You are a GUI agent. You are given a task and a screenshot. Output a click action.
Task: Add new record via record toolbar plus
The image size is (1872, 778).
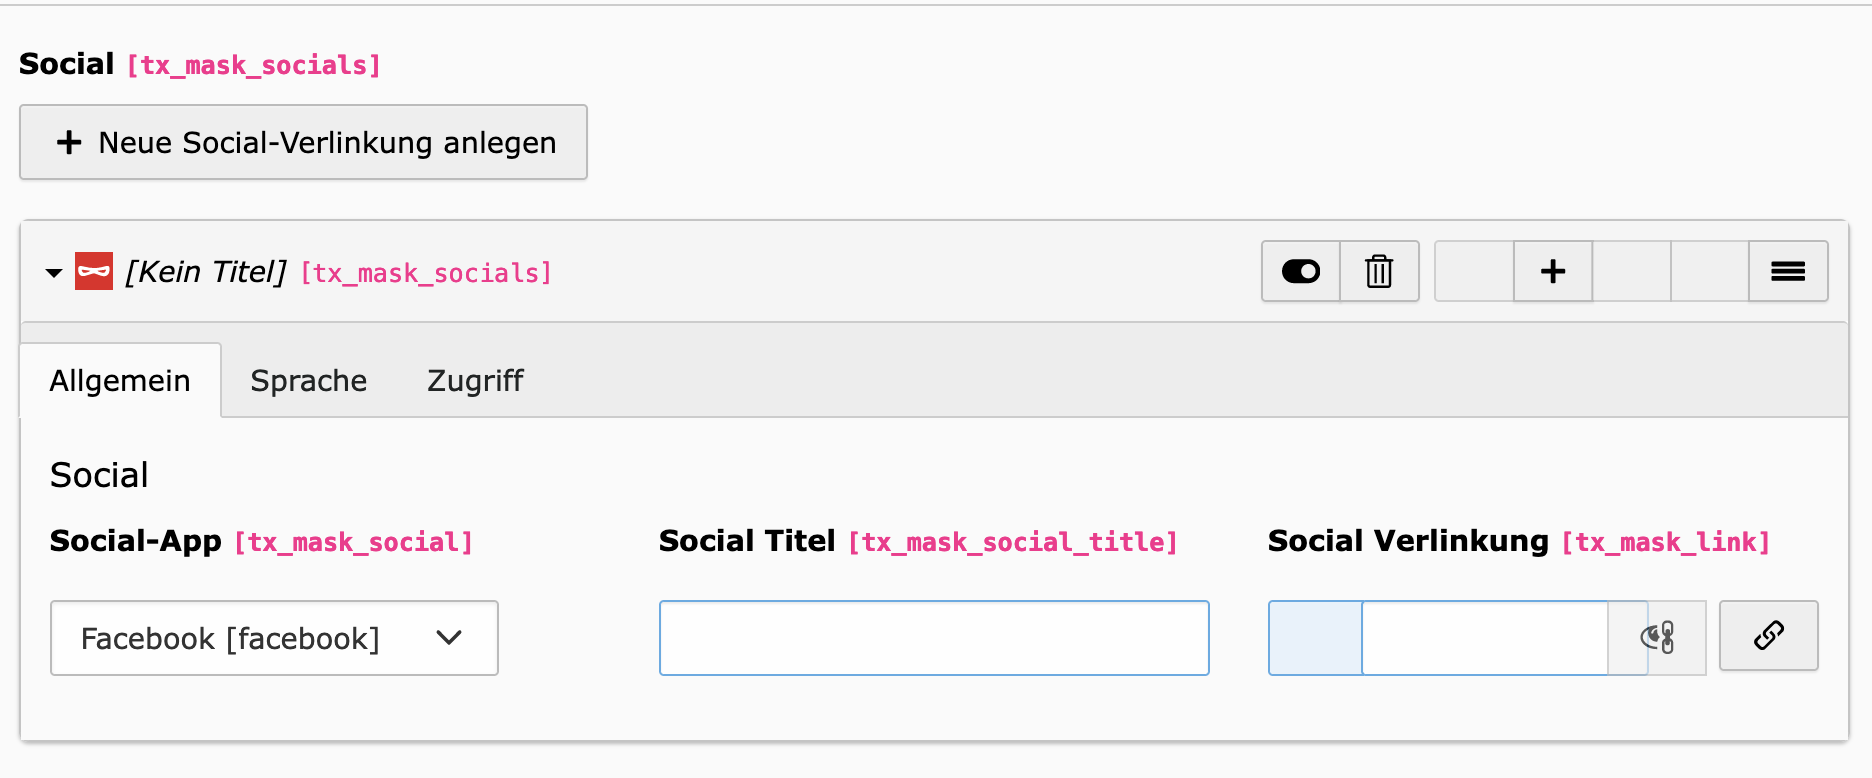click(x=1553, y=271)
